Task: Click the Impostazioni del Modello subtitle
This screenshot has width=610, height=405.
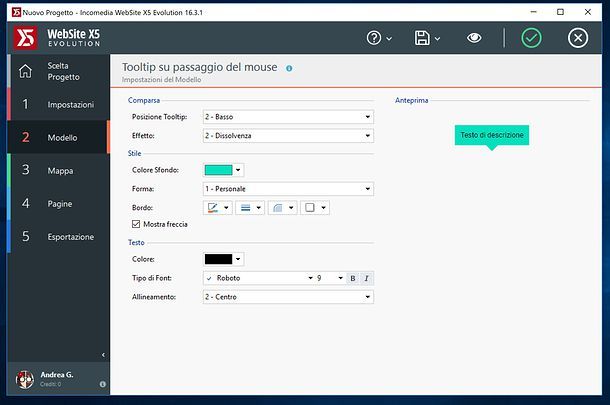Action: tap(161, 80)
